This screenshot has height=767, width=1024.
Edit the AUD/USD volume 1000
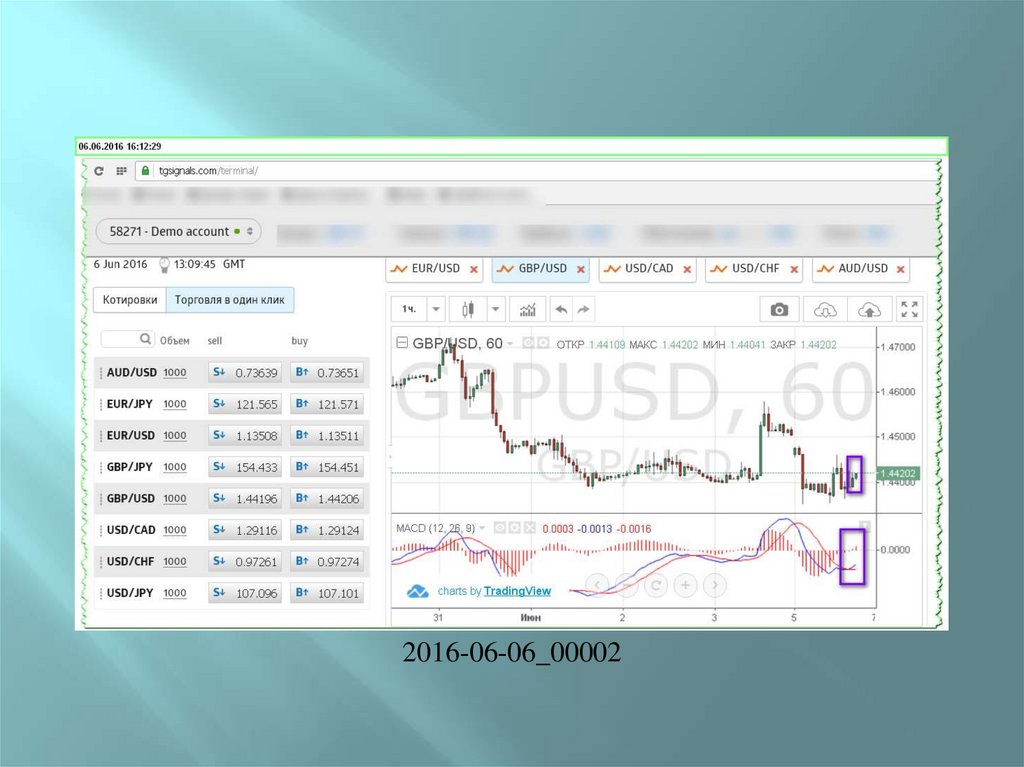click(174, 372)
